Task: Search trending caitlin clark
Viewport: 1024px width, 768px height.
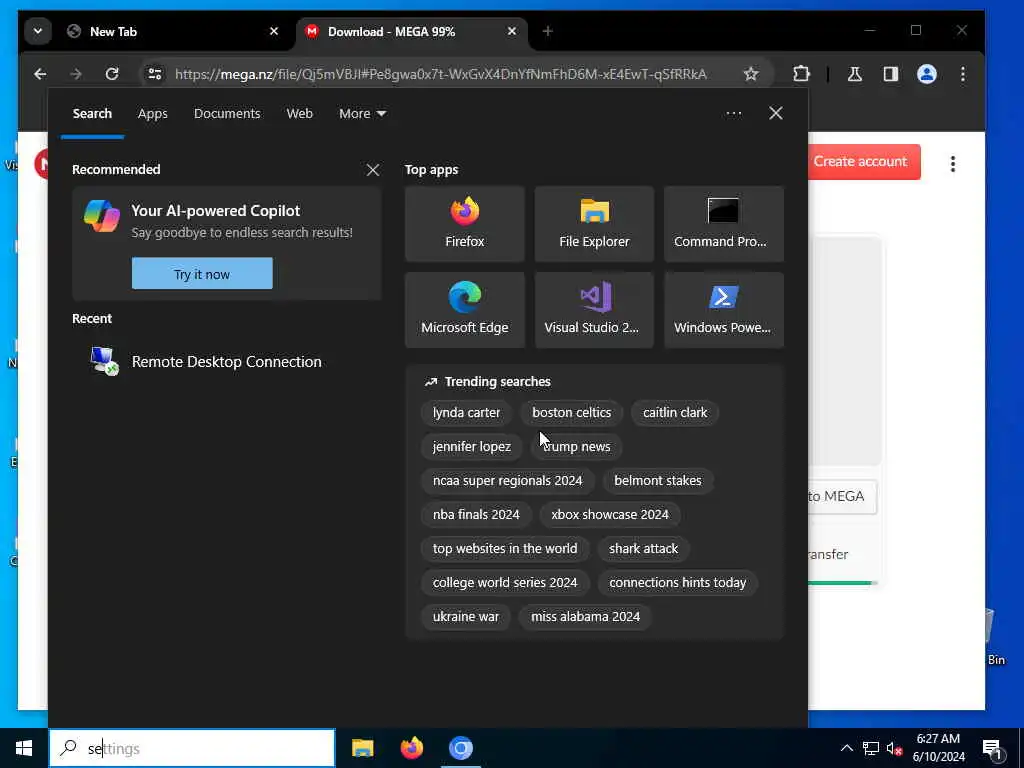Action: pos(675,413)
